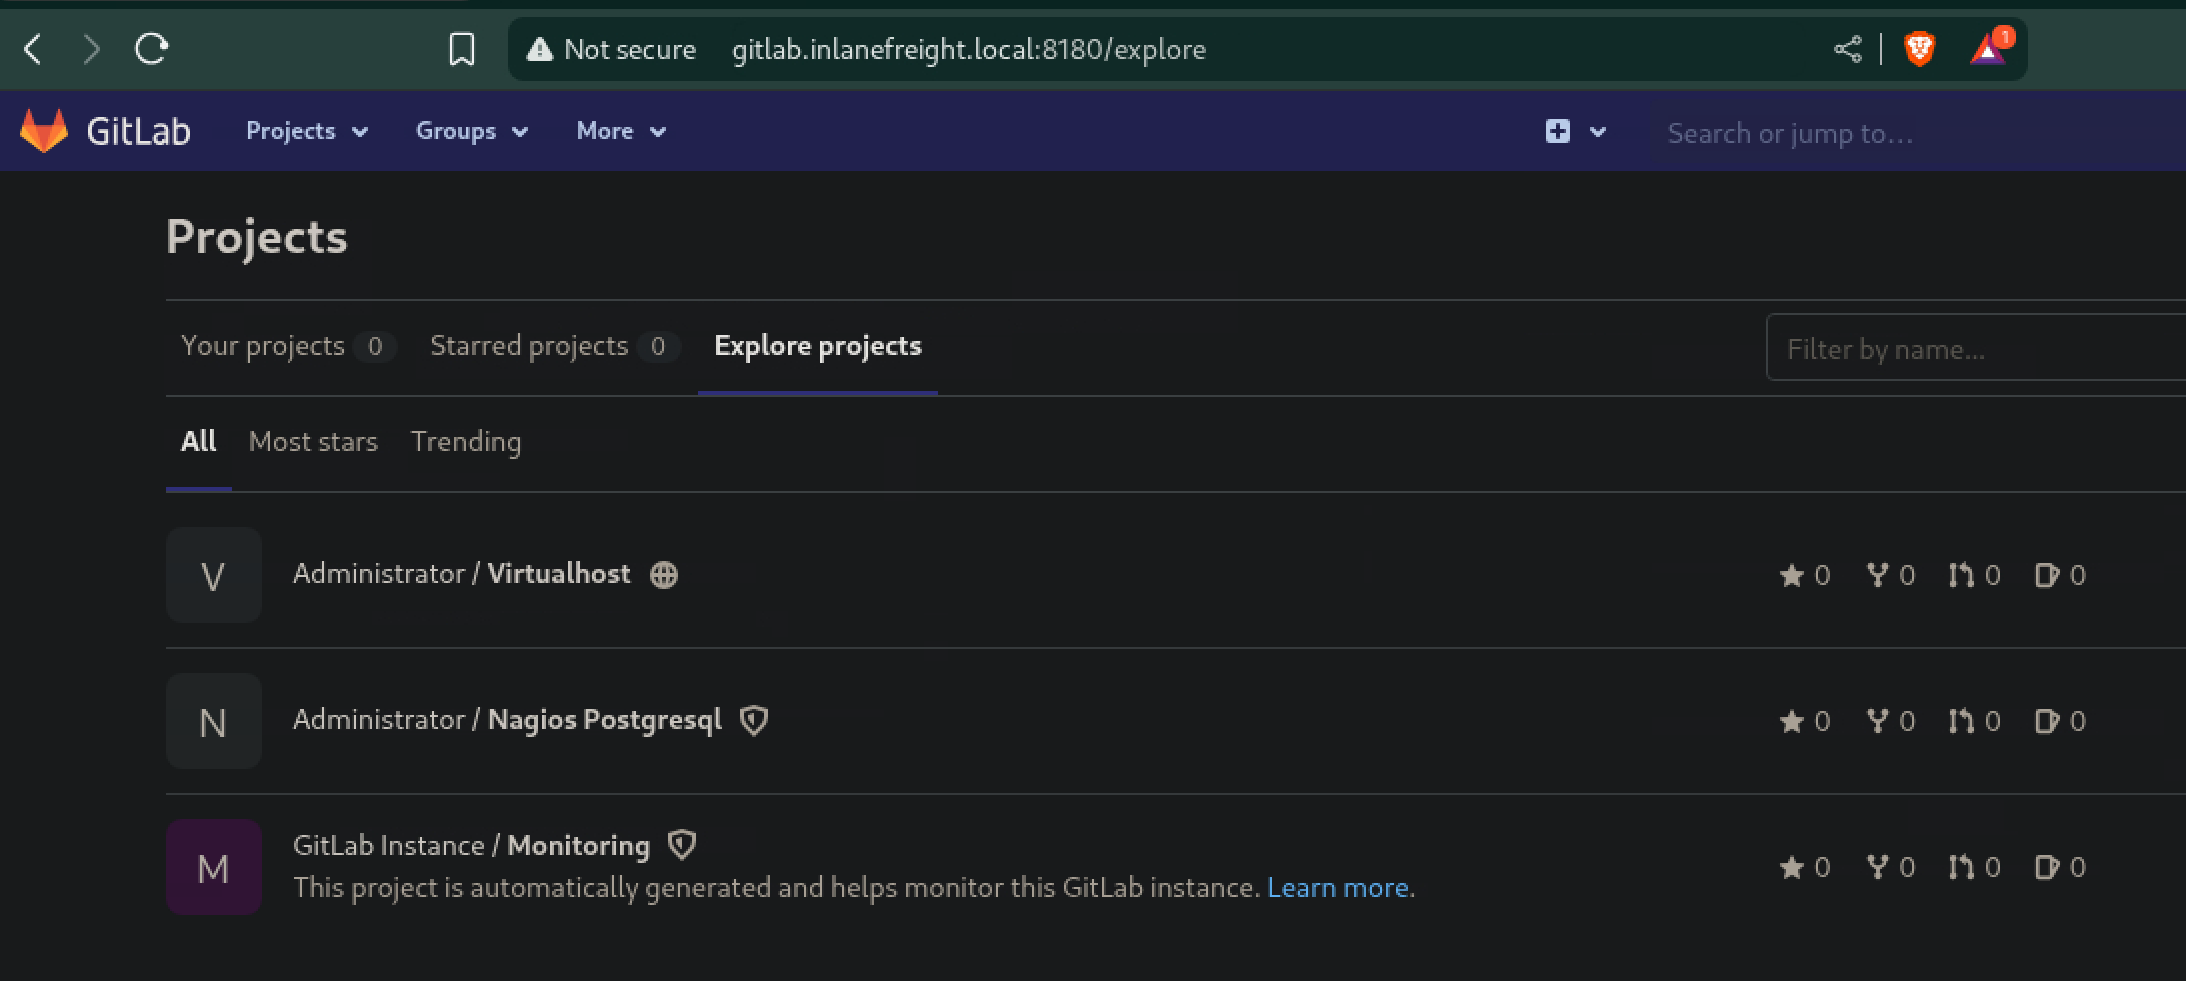The height and width of the screenshot is (981, 2186).
Task: Expand the Projects dropdown in navbar
Action: tap(307, 131)
